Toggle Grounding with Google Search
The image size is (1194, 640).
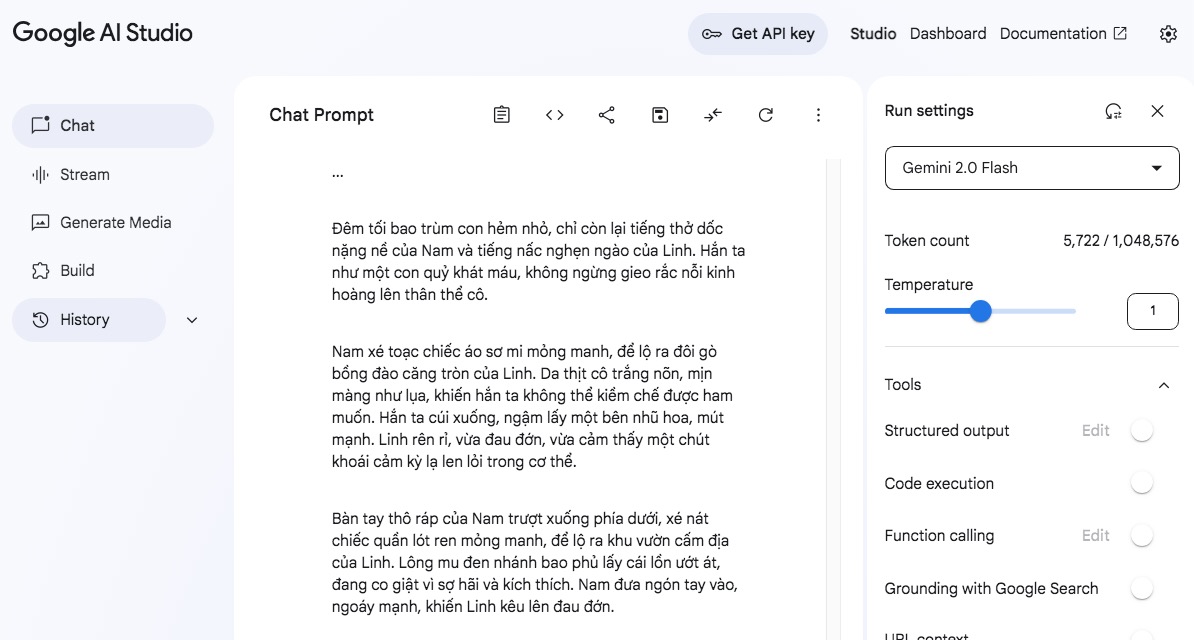click(1141, 589)
